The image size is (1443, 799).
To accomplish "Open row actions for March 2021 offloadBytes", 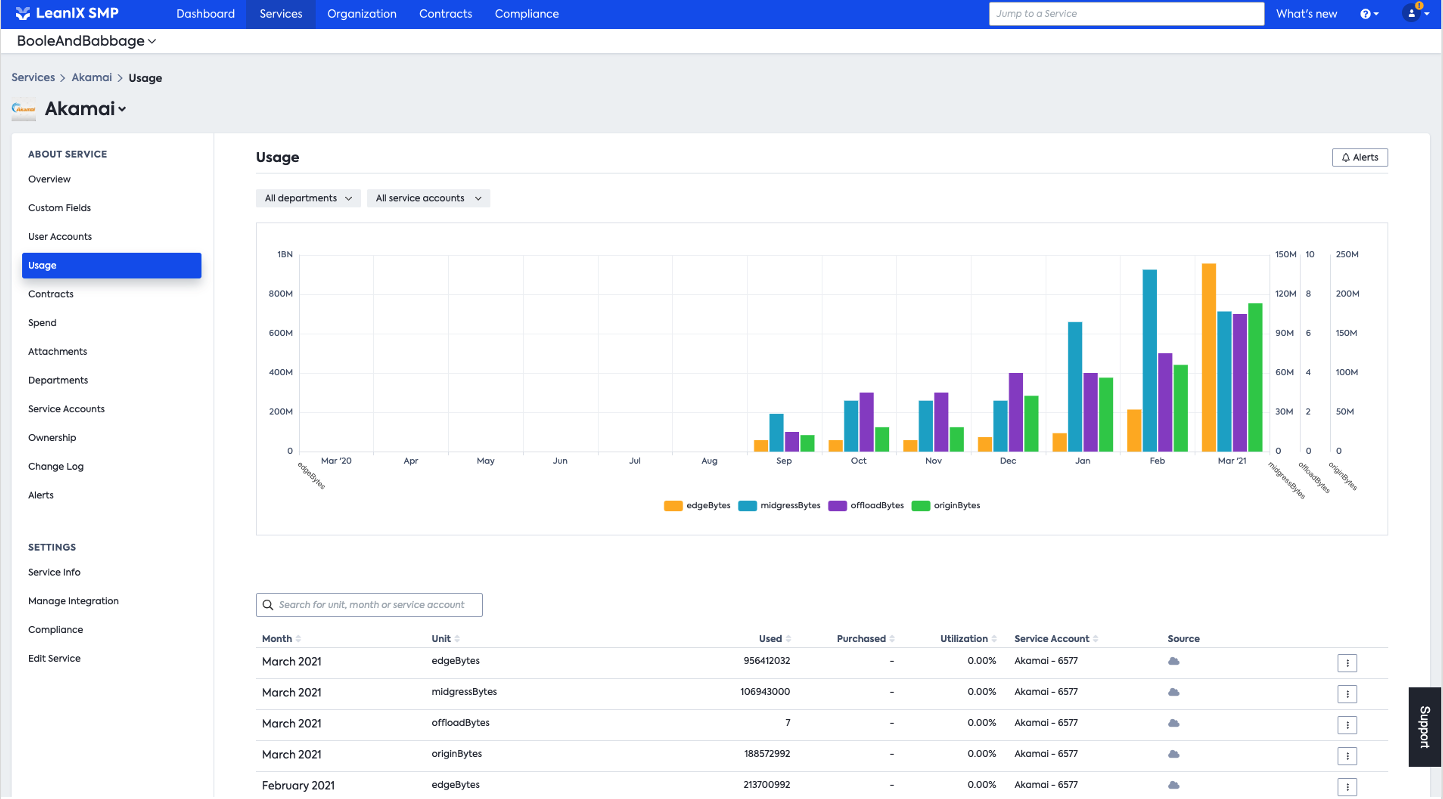I will [1347, 725].
